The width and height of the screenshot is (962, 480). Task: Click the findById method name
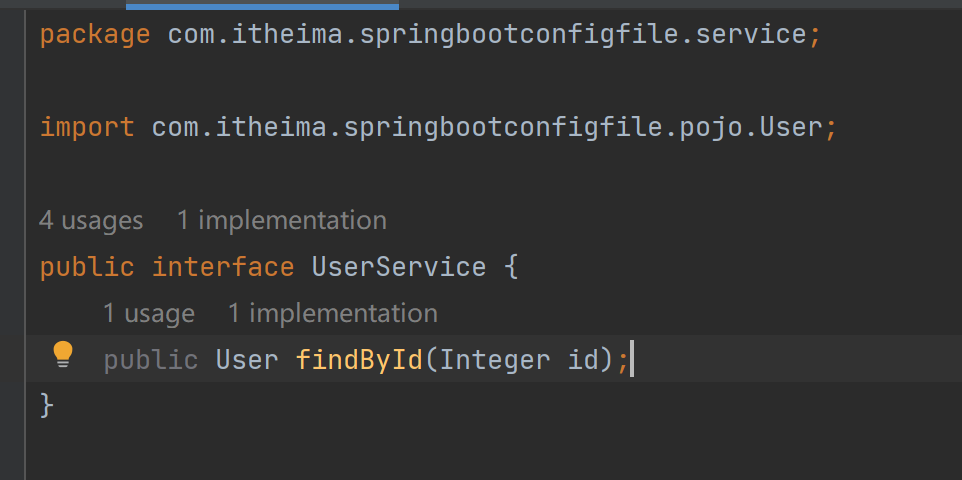pyautogui.click(x=360, y=360)
